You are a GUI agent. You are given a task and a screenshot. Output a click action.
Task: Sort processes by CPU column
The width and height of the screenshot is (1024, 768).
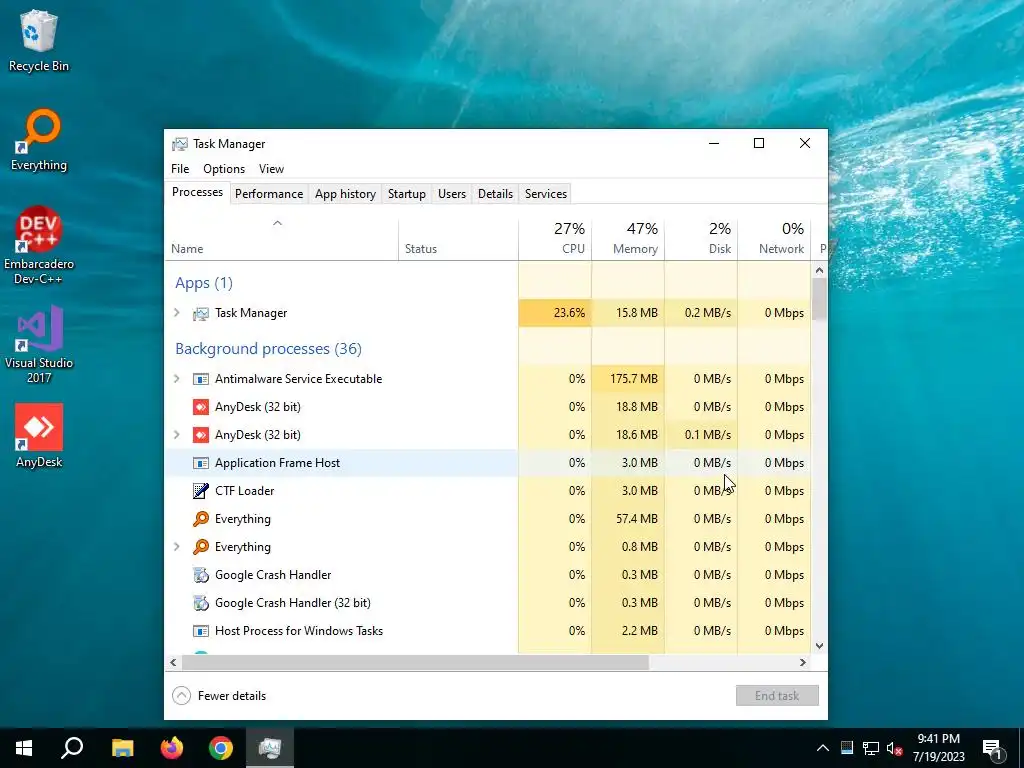(x=555, y=240)
